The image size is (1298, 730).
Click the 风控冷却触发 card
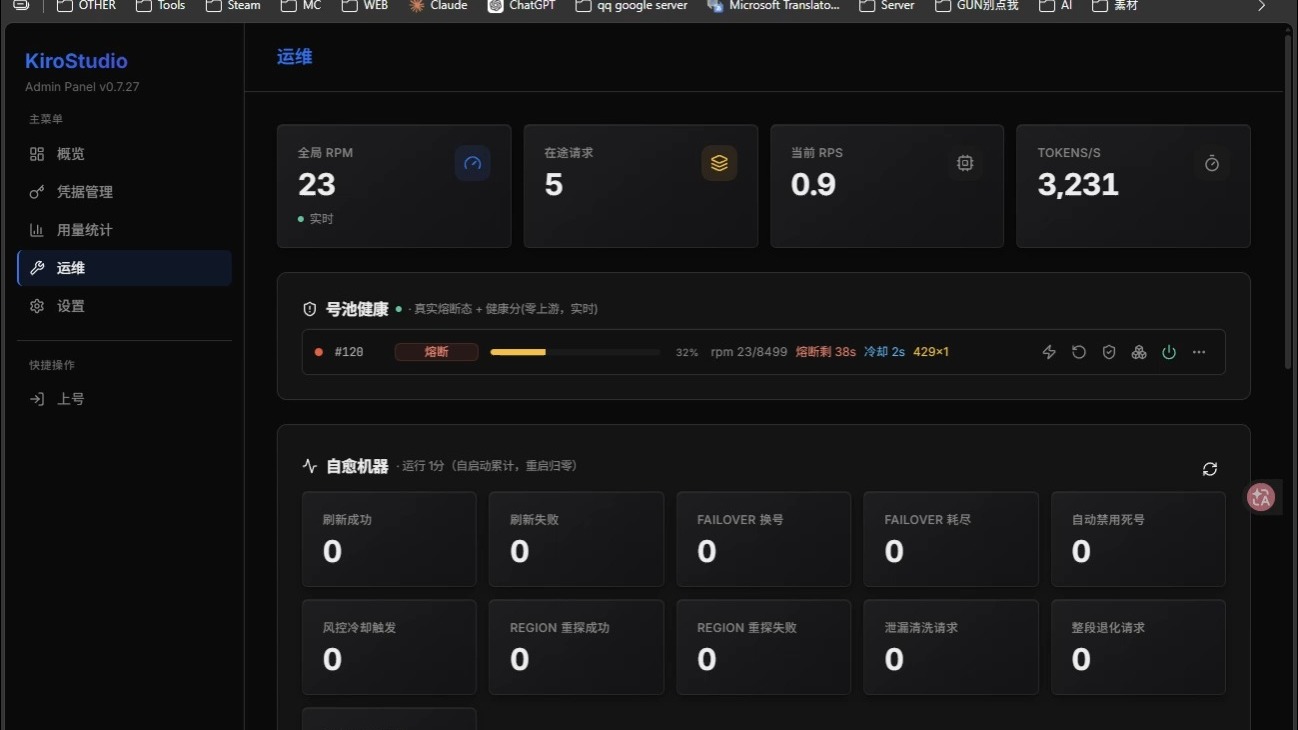(389, 647)
